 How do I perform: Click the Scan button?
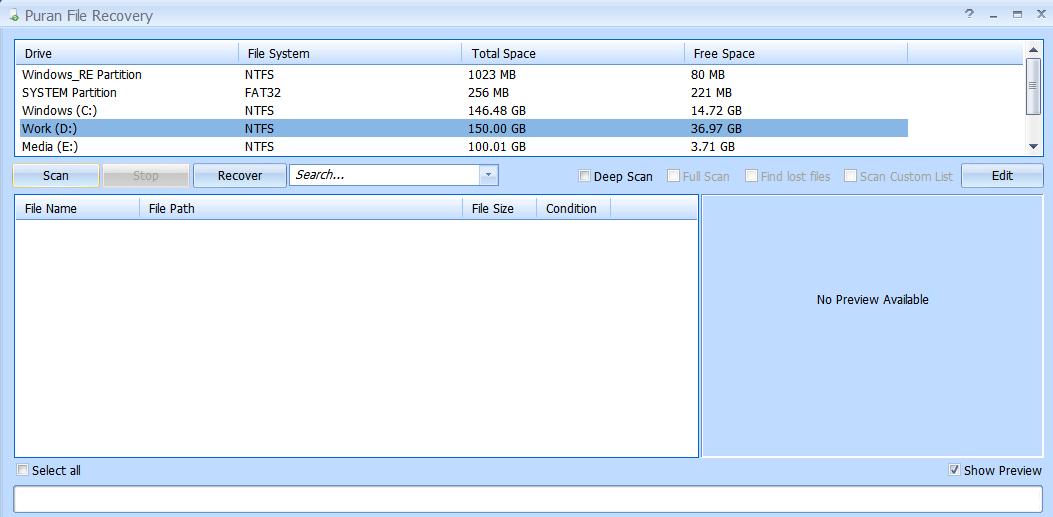point(56,176)
